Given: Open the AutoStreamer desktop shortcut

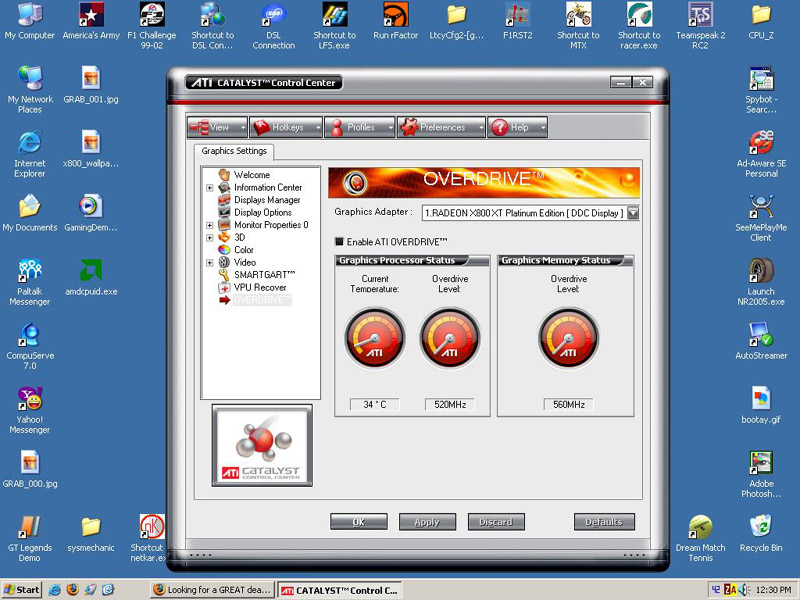Looking at the screenshot, I should [761, 341].
